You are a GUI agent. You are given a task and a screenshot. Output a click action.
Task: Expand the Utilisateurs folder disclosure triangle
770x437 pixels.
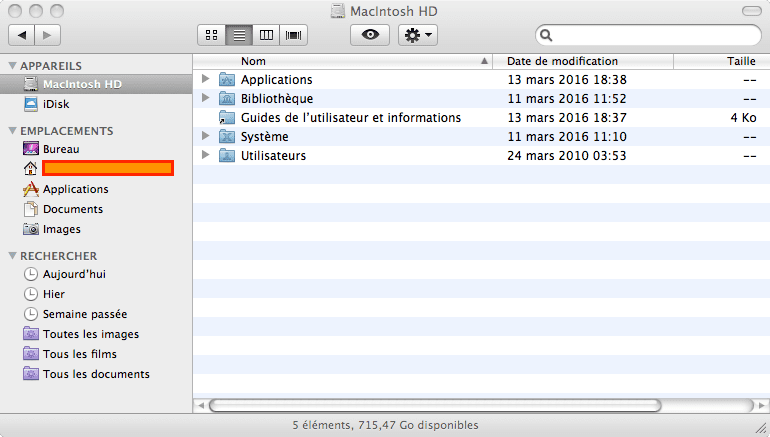[206, 155]
